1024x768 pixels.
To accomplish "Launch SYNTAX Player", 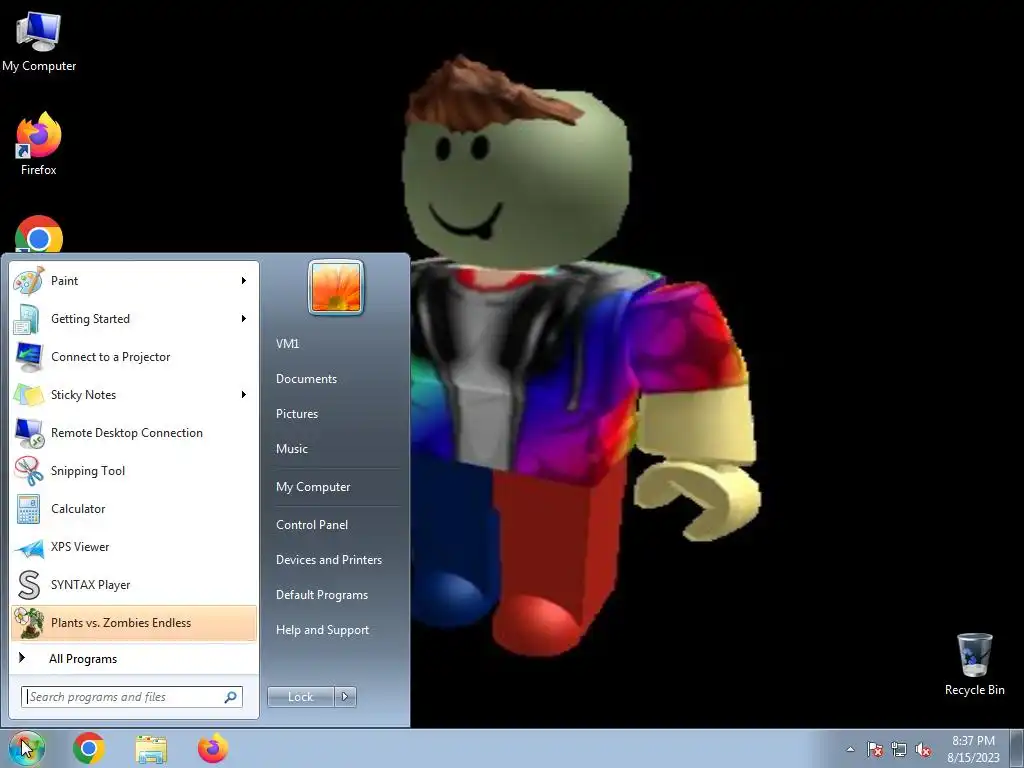I will point(133,585).
